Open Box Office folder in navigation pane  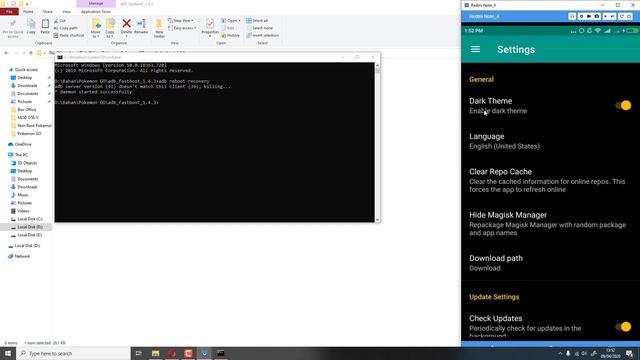[x=27, y=109]
